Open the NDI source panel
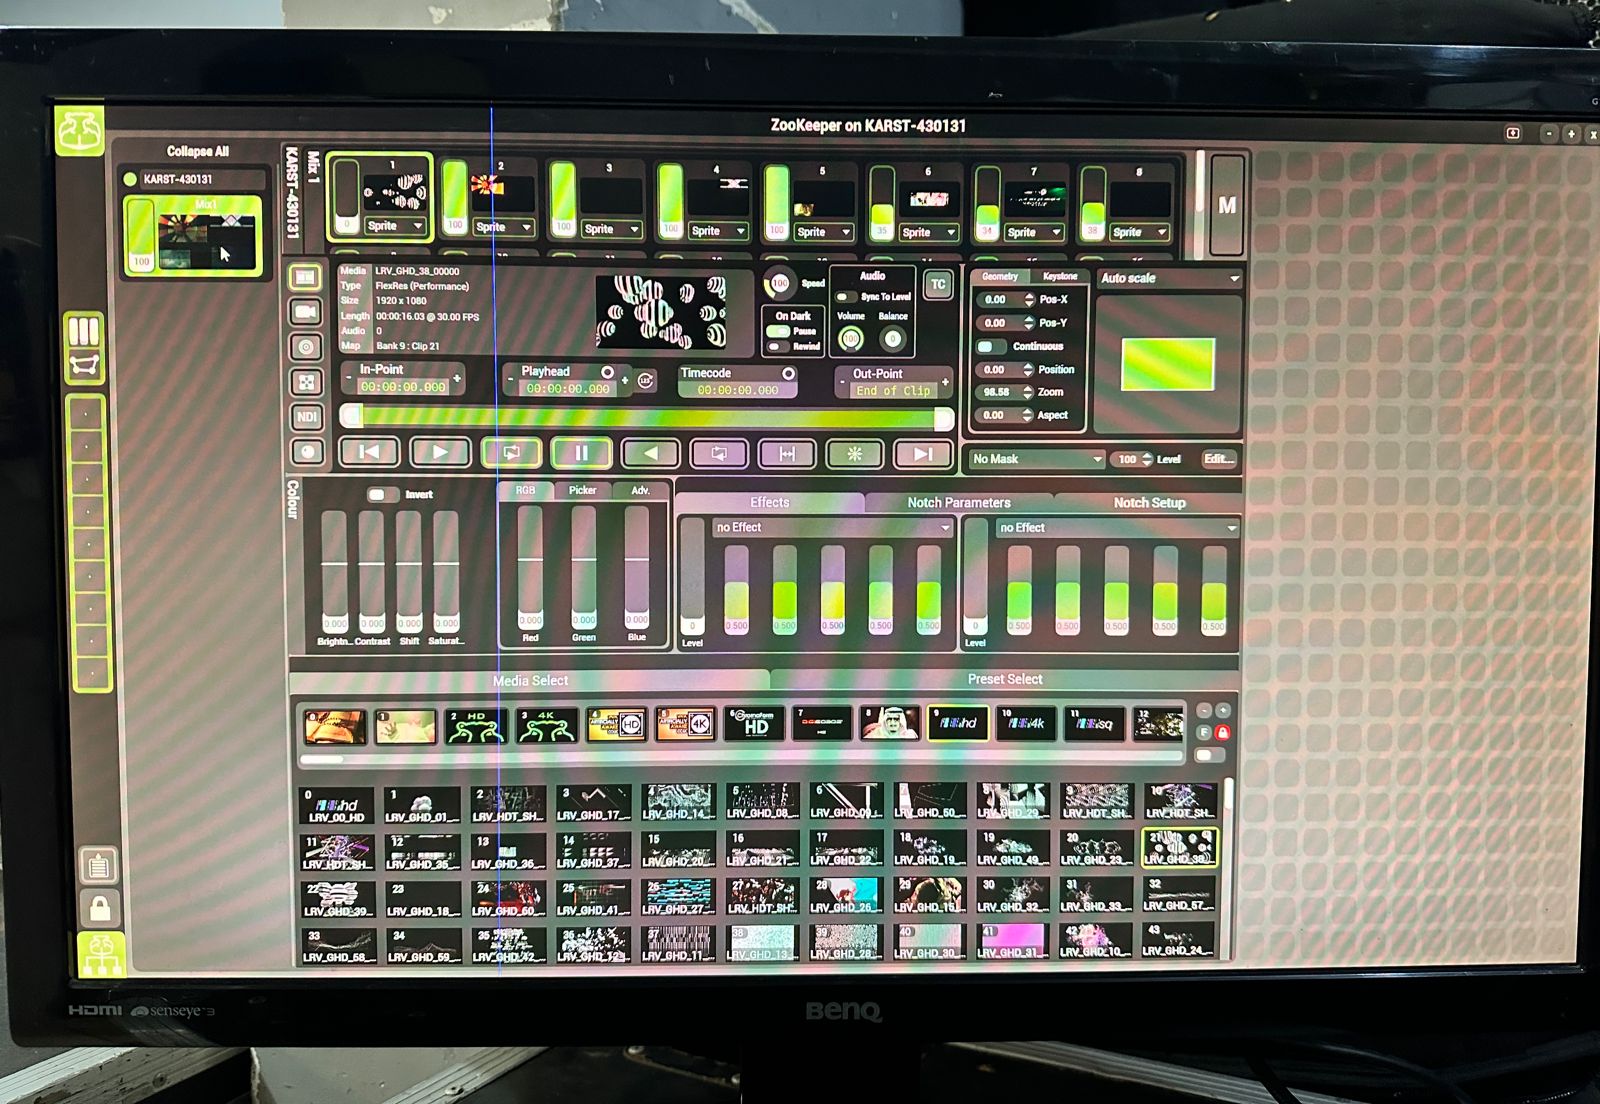Image resolution: width=1600 pixels, height=1104 pixels. pos(306,416)
